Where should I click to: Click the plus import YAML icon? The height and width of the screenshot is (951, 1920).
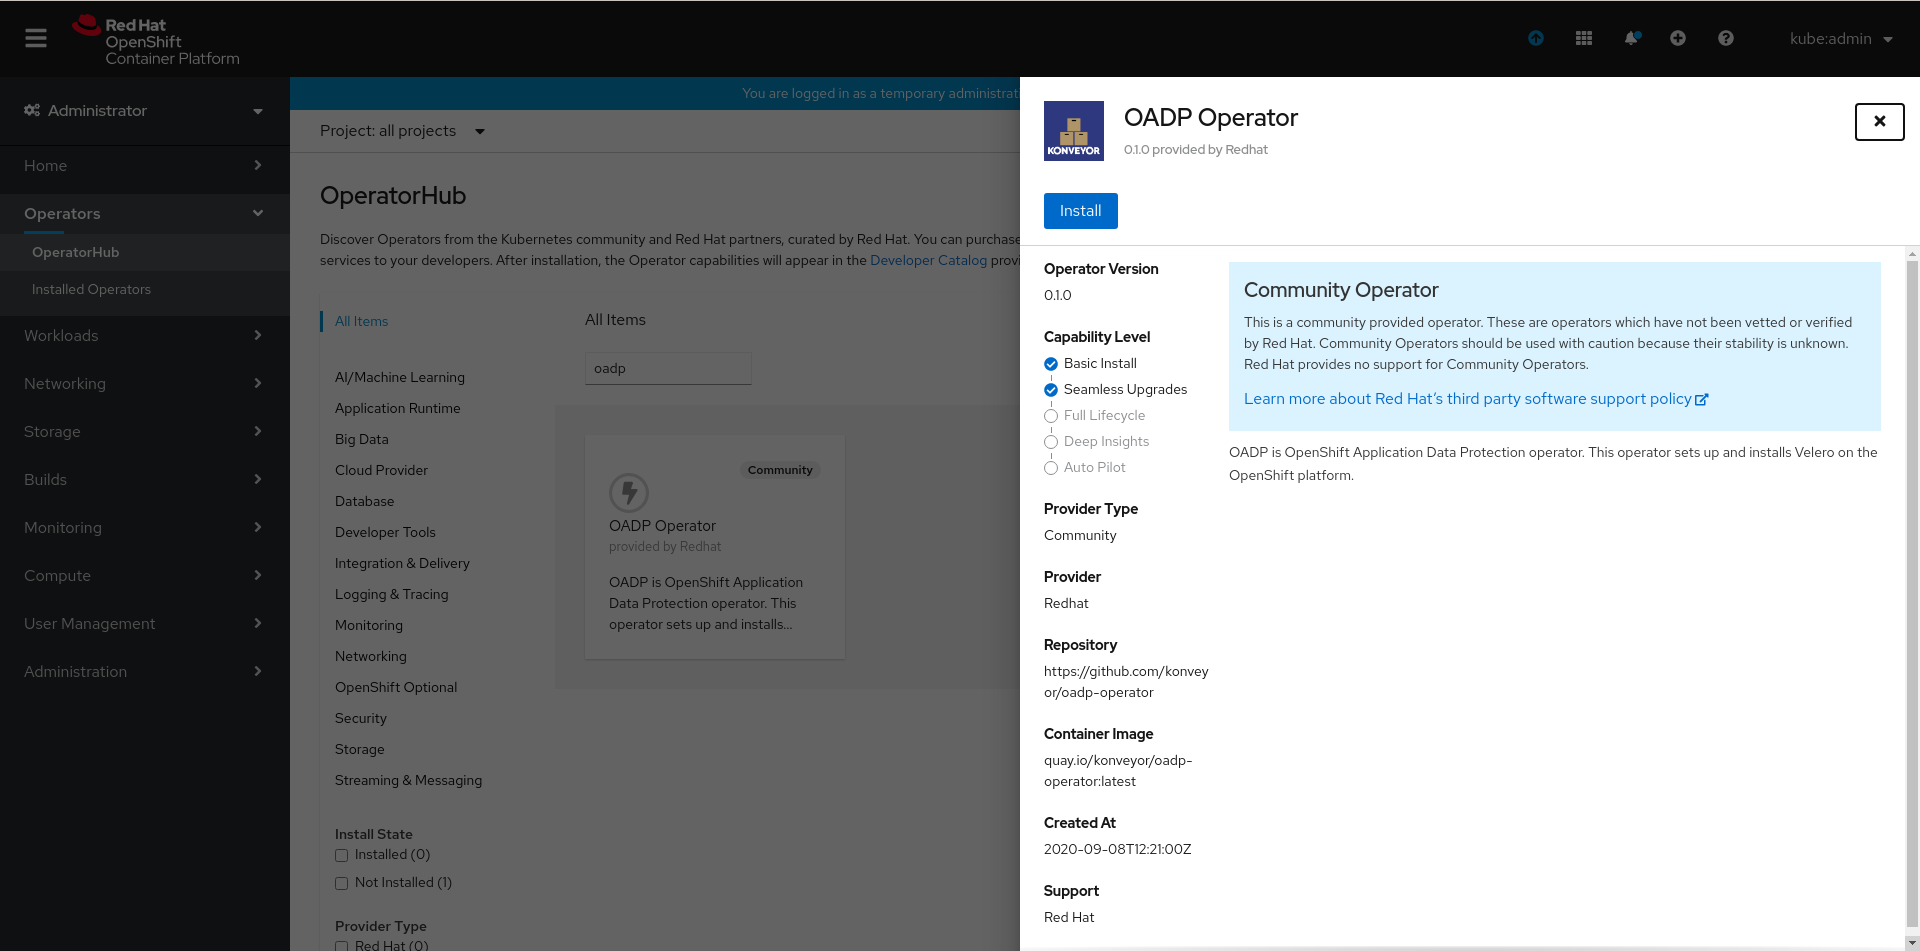click(1678, 38)
